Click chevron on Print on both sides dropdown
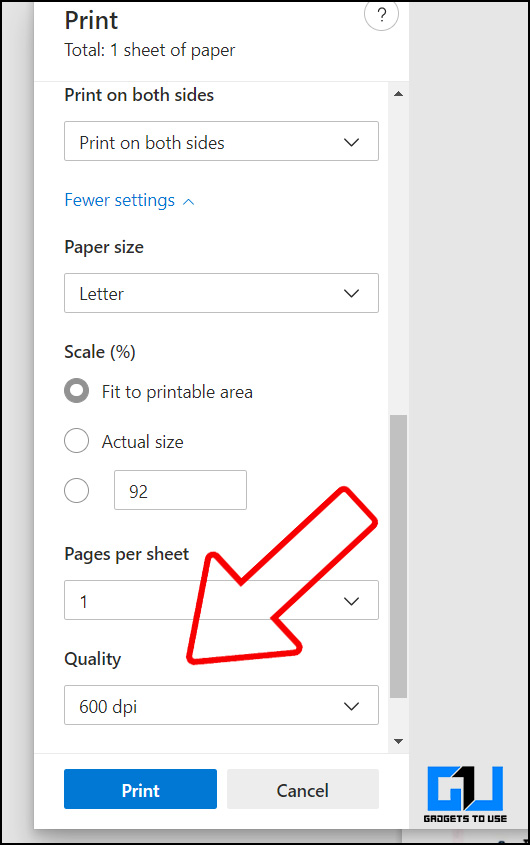This screenshot has height=845, width=530. pyautogui.click(x=352, y=142)
